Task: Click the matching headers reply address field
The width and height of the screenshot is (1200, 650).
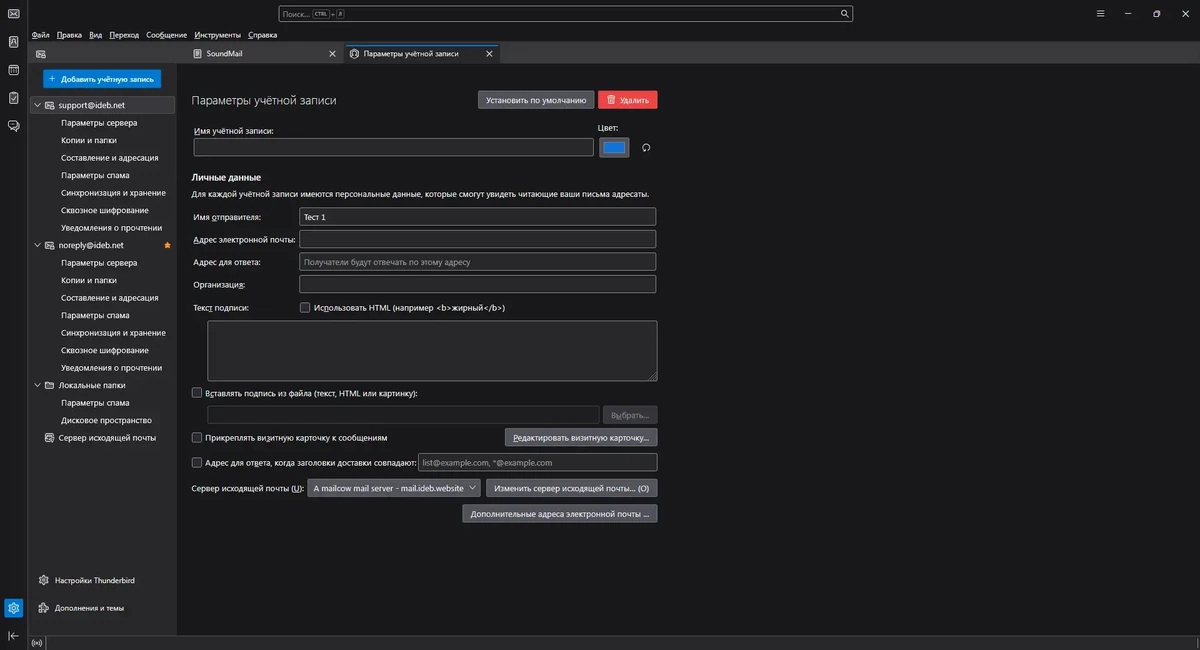Action: pos(537,462)
